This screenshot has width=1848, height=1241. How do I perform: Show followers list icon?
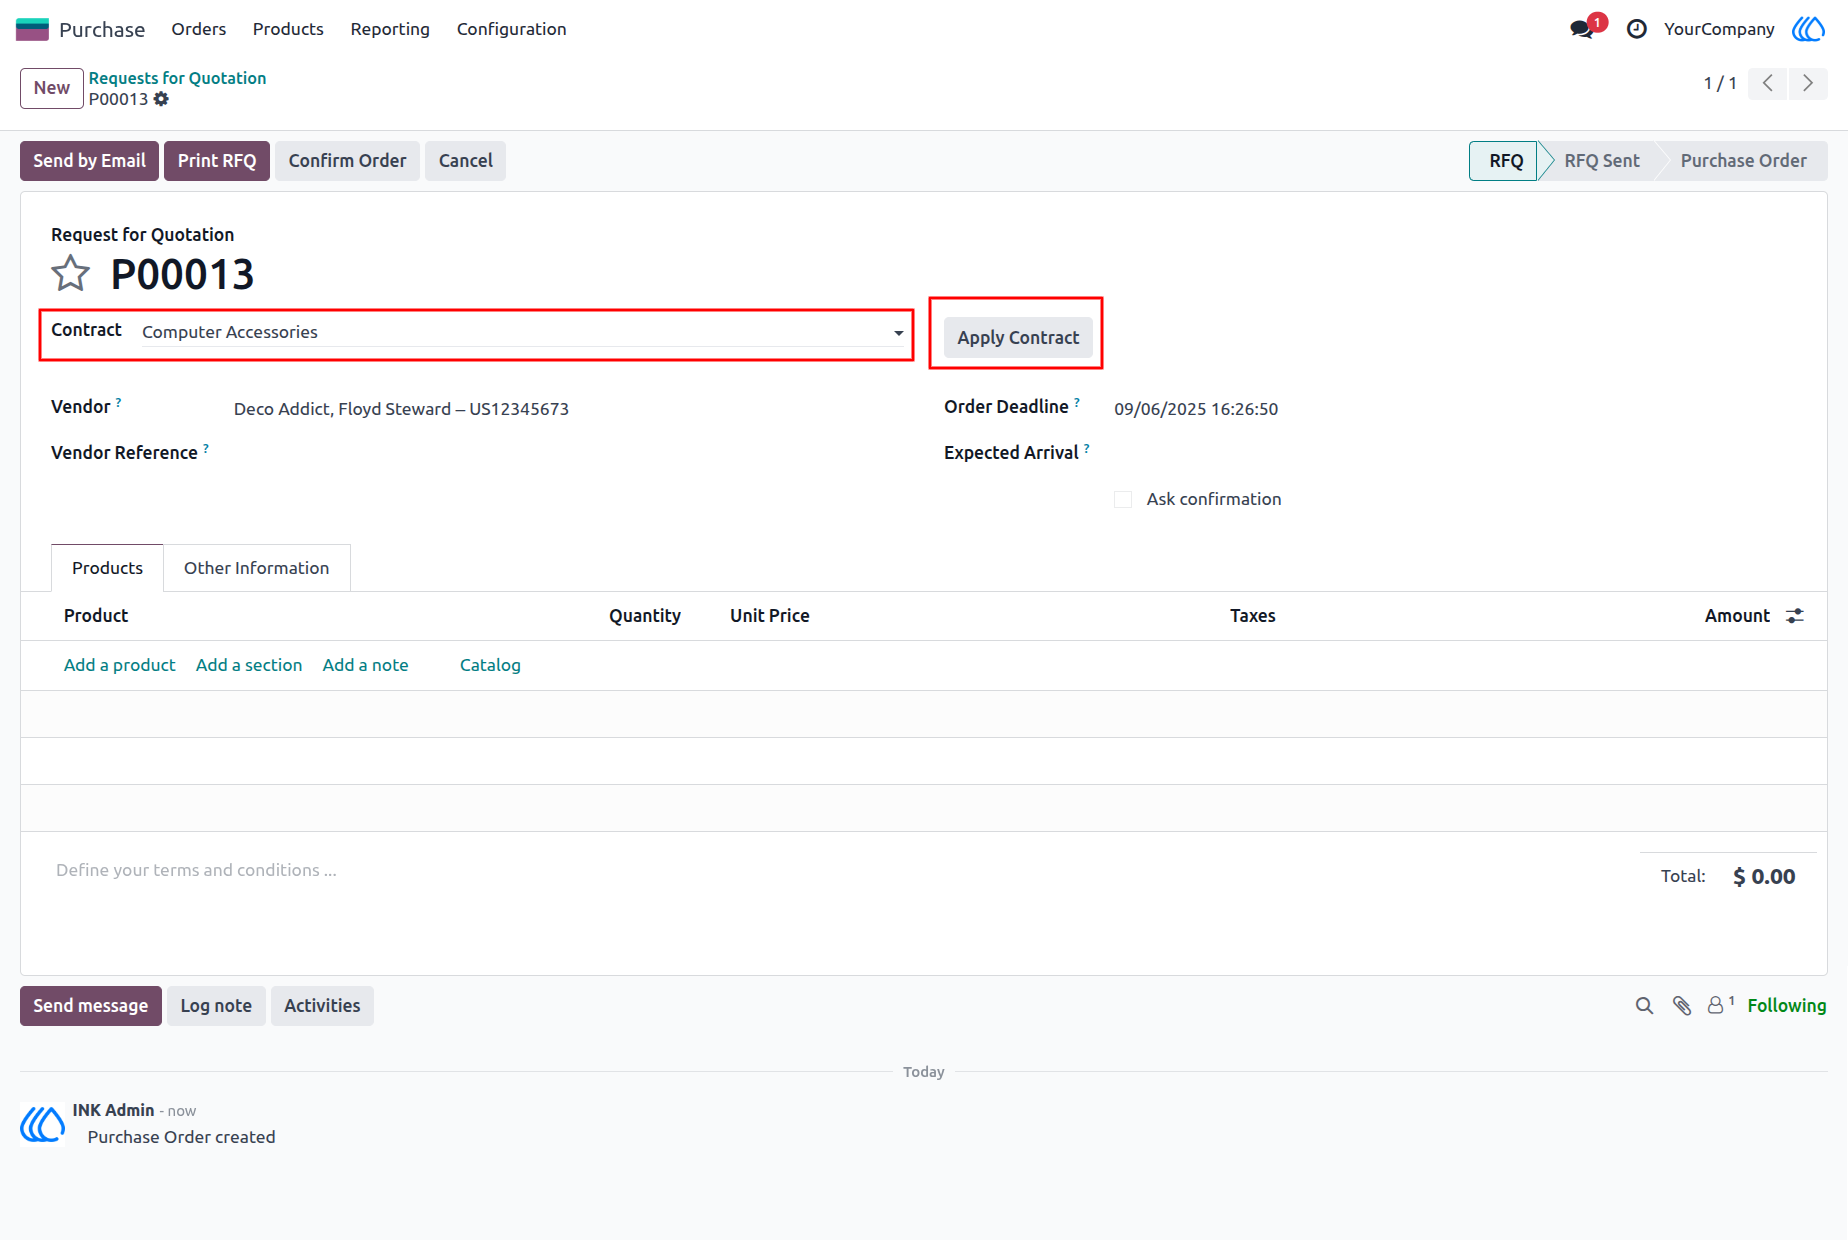[1720, 1005]
